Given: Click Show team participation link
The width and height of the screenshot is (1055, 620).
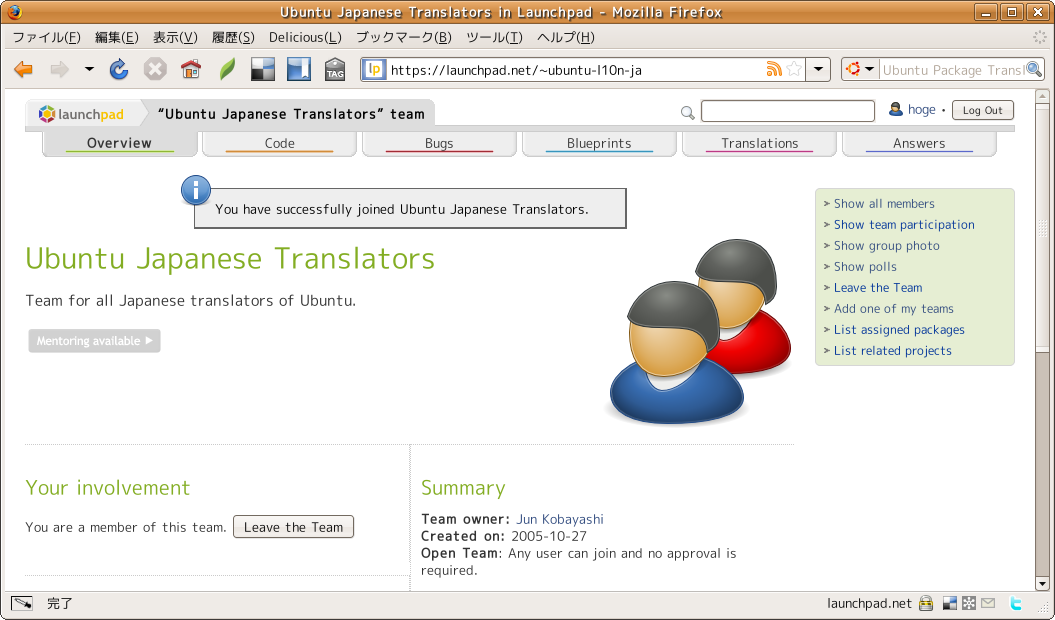Looking at the screenshot, I should click(904, 225).
